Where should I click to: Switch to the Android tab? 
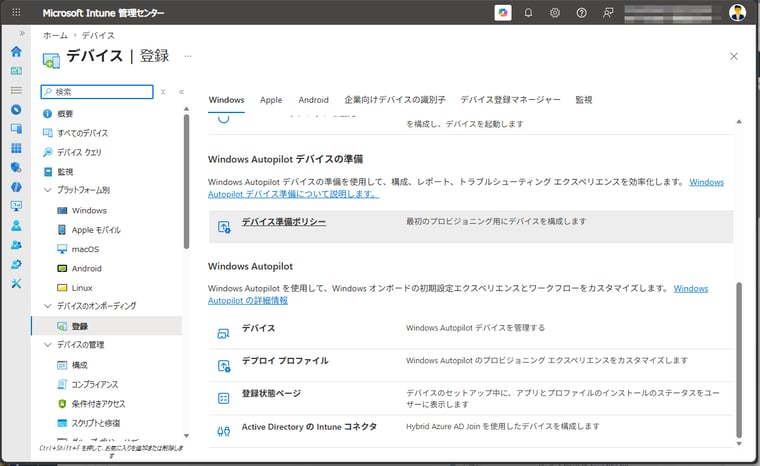point(314,100)
